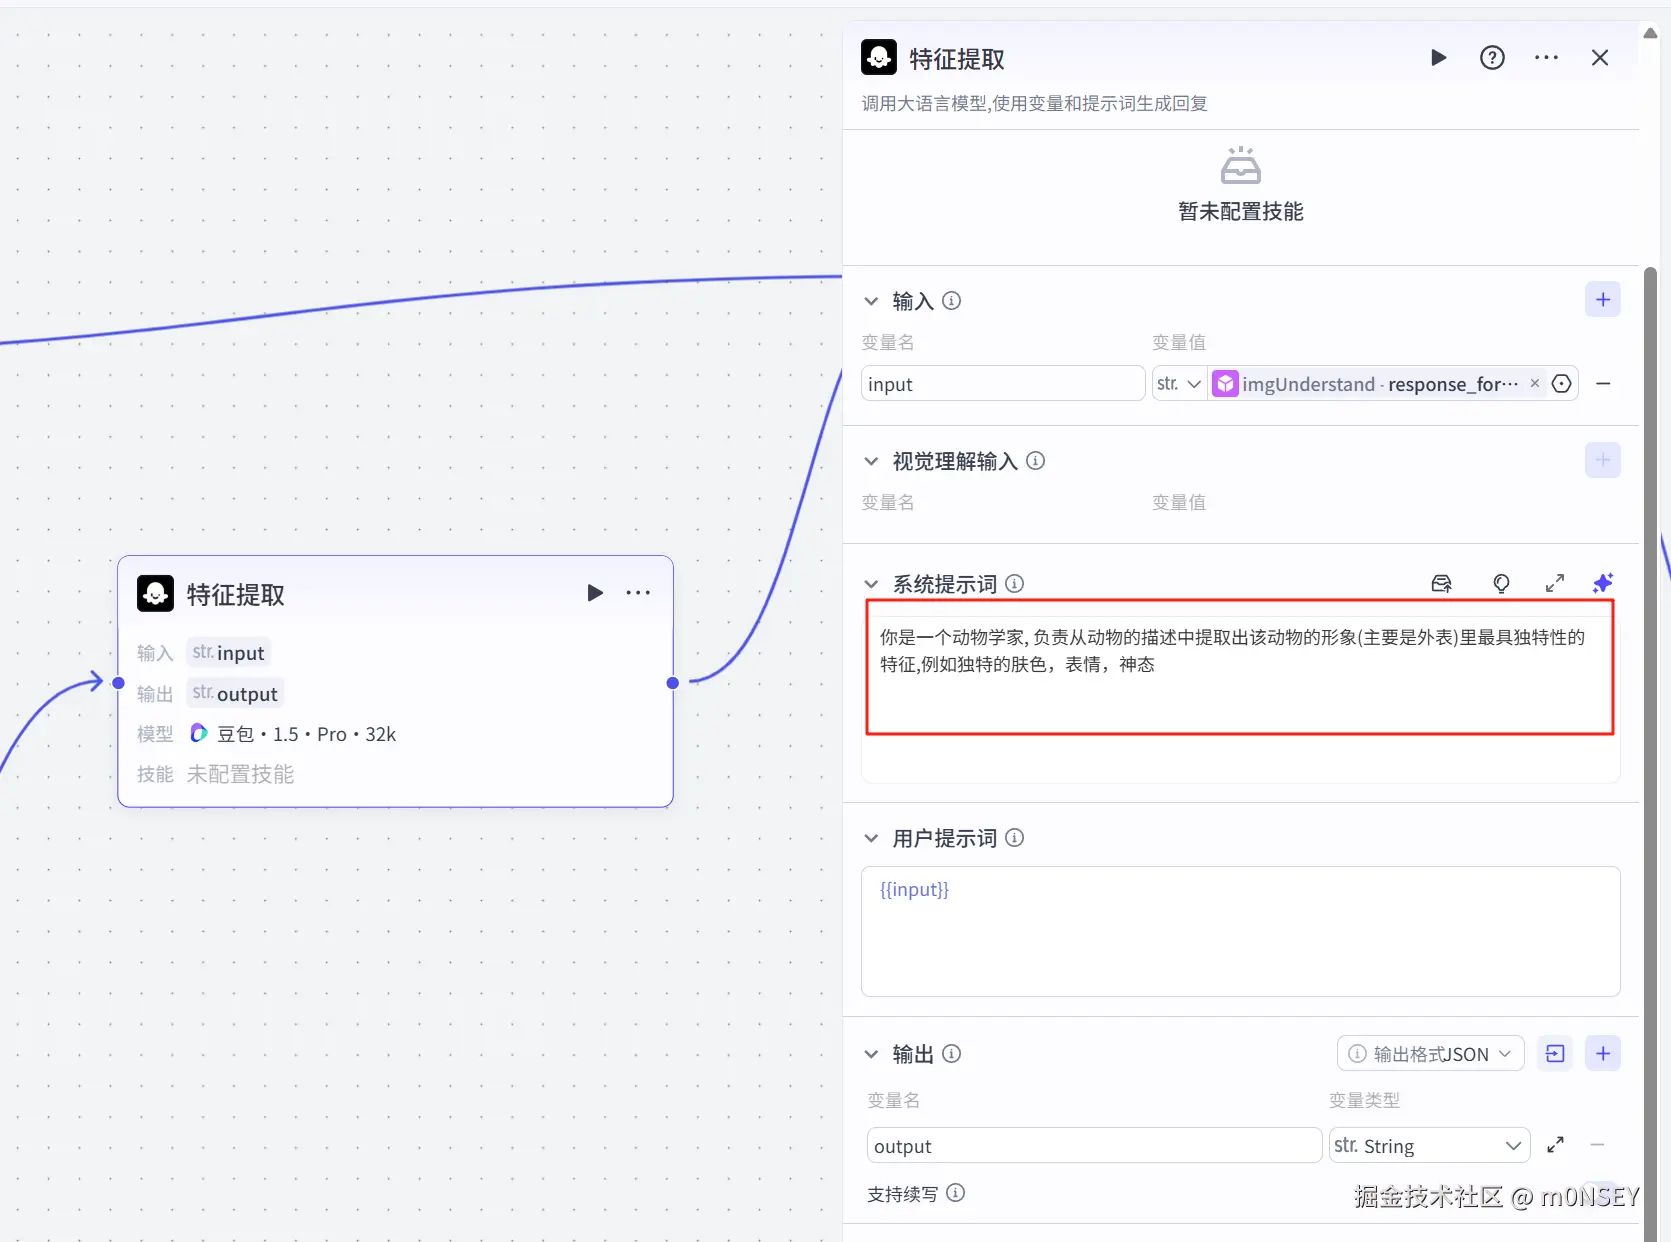The width and height of the screenshot is (1671, 1242).
Task: Click the node's right output port
Action: (x=672, y=683)
